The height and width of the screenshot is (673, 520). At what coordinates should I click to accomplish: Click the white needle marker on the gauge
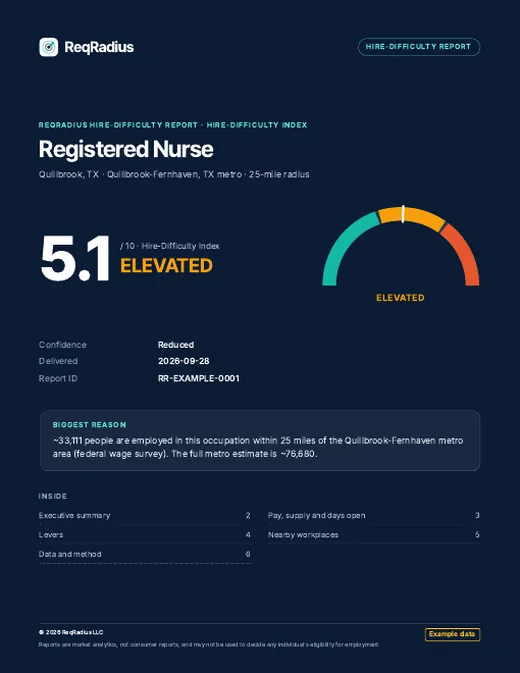click(x=403, y=214)
